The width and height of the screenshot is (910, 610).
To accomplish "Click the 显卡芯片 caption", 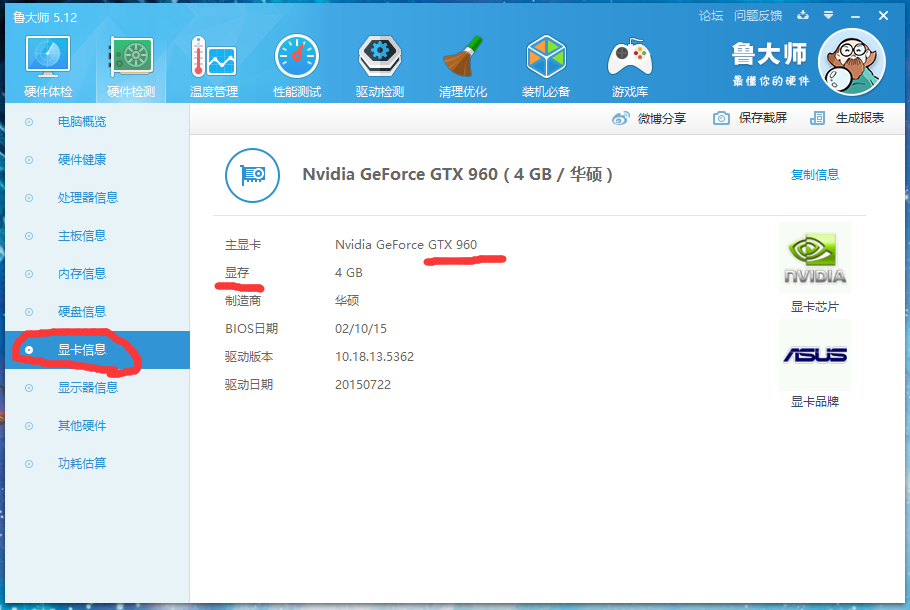I will point(815,307).
